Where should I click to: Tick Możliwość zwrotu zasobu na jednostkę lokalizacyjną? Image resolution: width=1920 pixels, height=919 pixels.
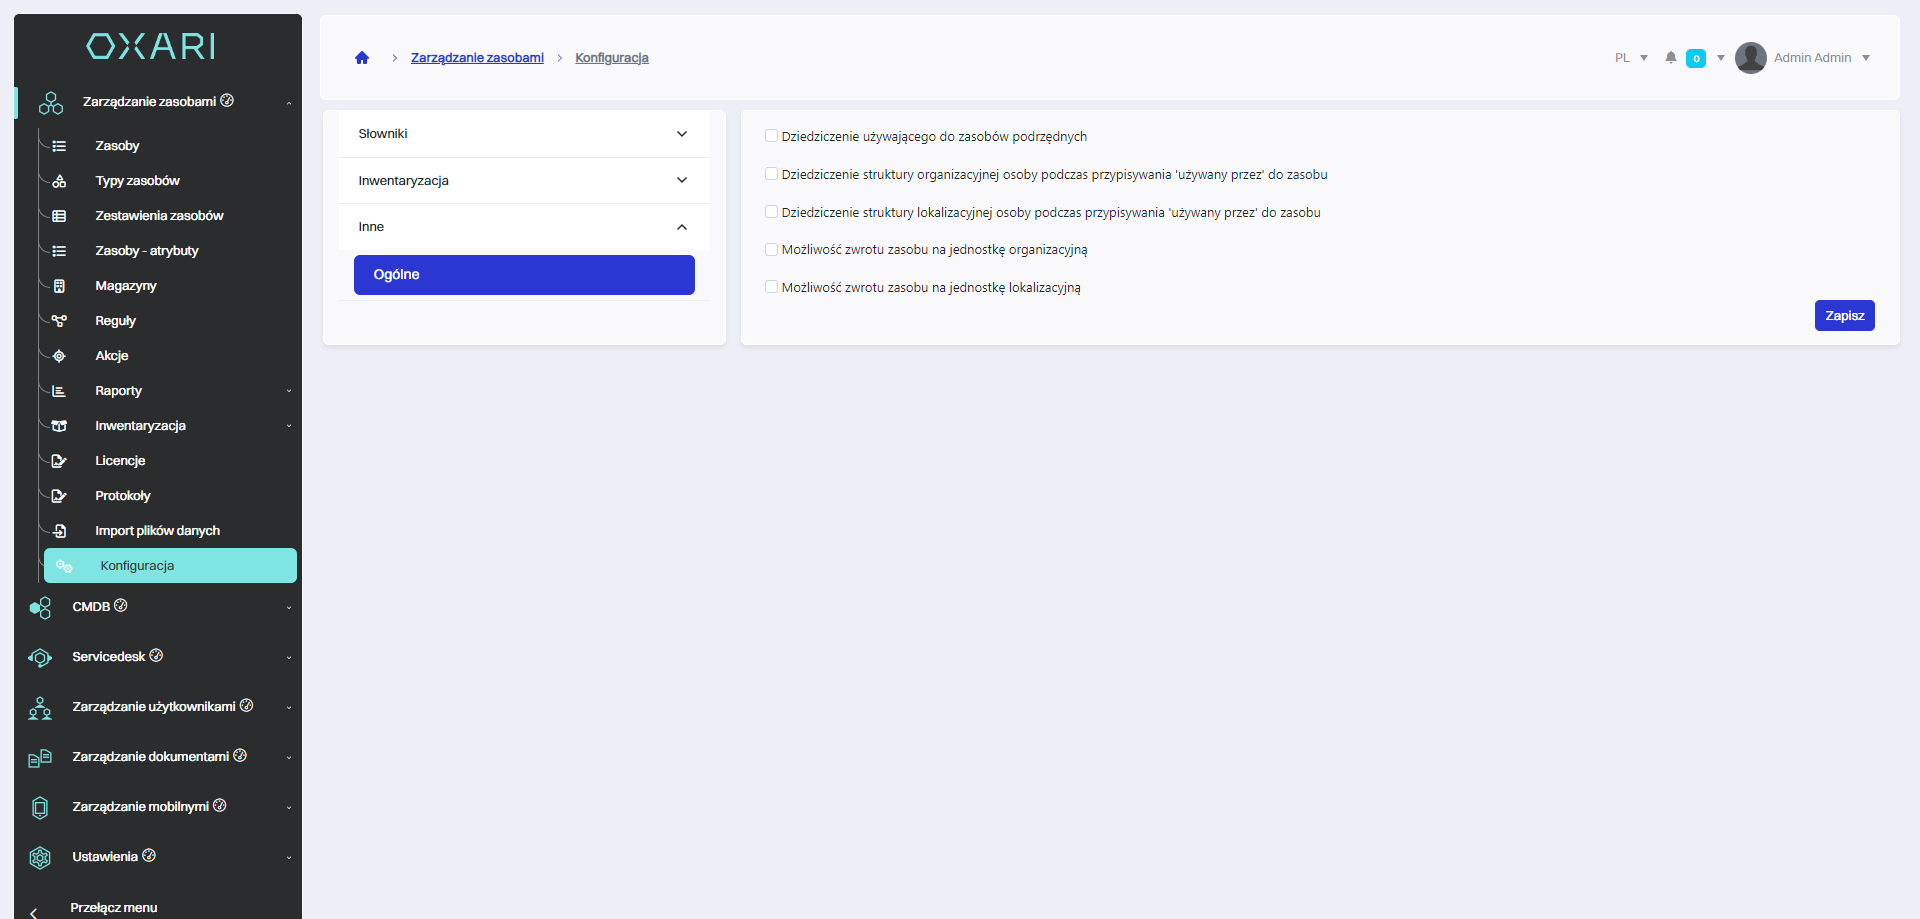click(771, 287)
